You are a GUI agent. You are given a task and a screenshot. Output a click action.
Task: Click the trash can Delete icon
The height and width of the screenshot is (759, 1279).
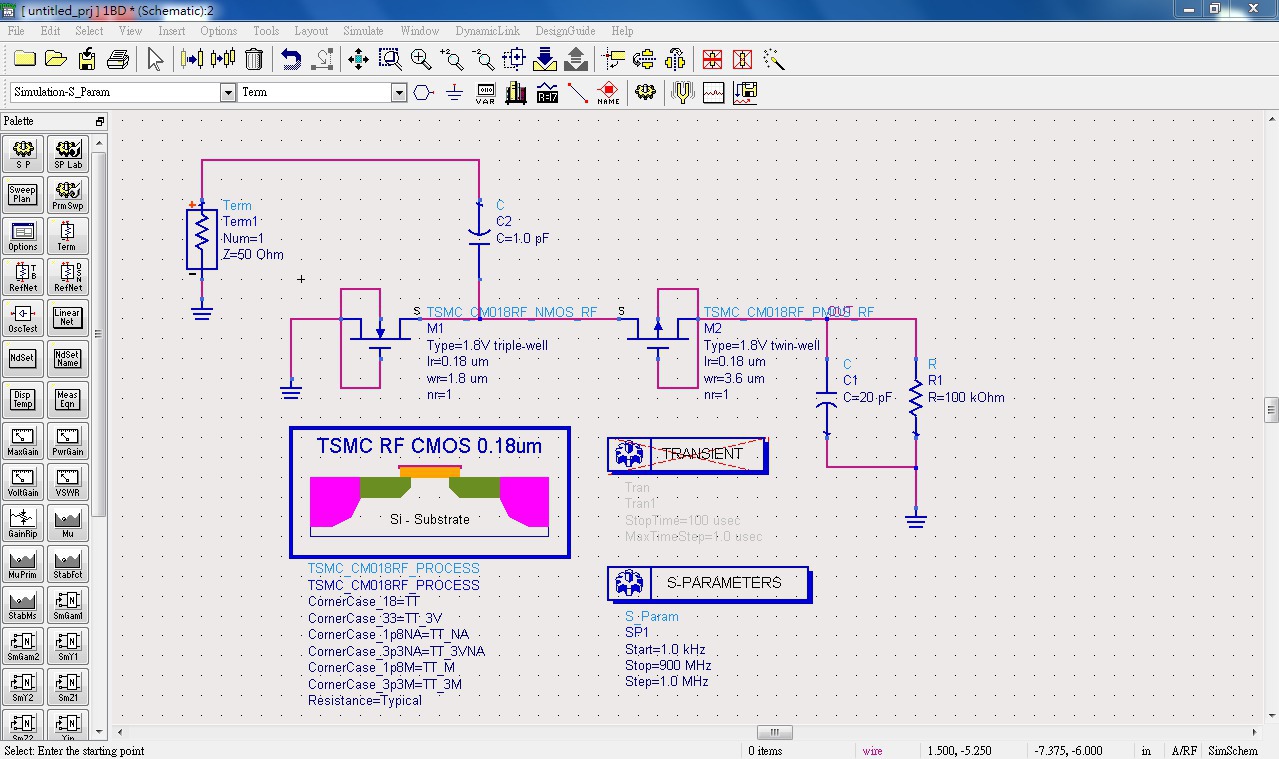point(254,59)
